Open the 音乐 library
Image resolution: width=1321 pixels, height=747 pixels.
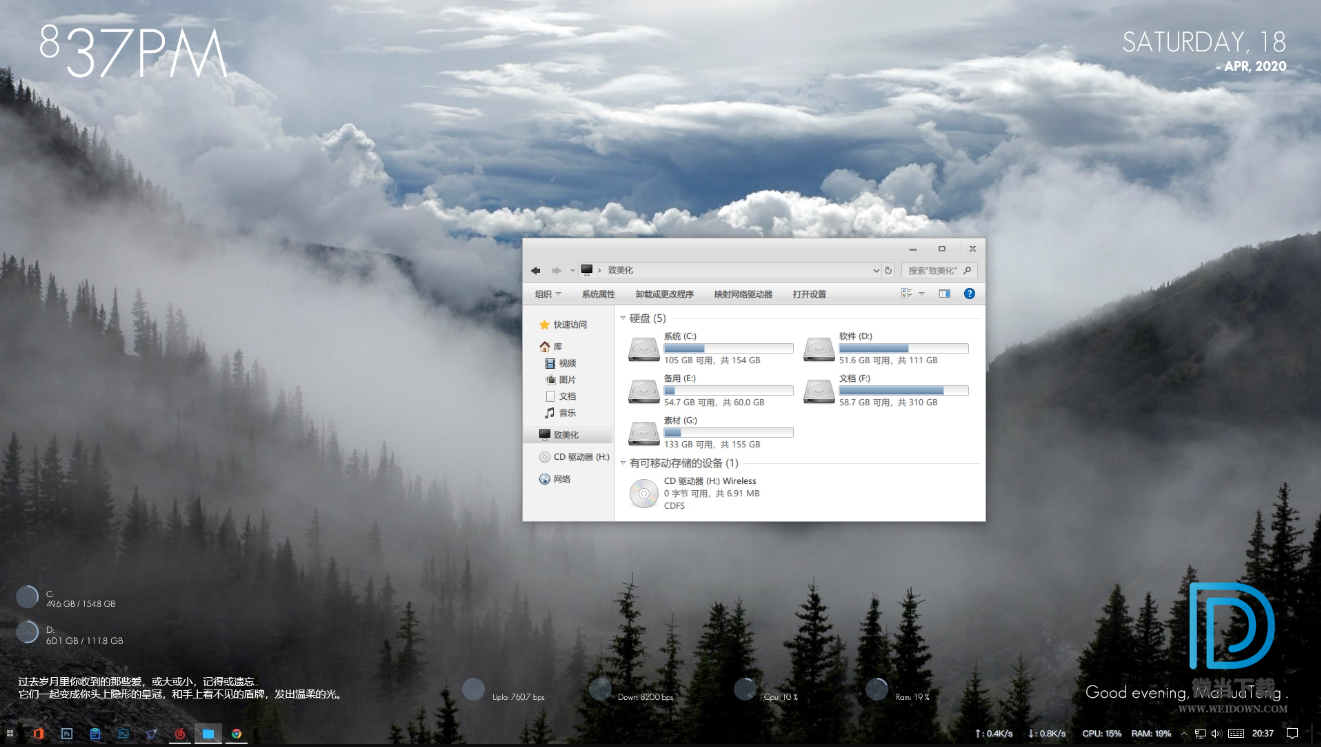(x=561, y=413)
